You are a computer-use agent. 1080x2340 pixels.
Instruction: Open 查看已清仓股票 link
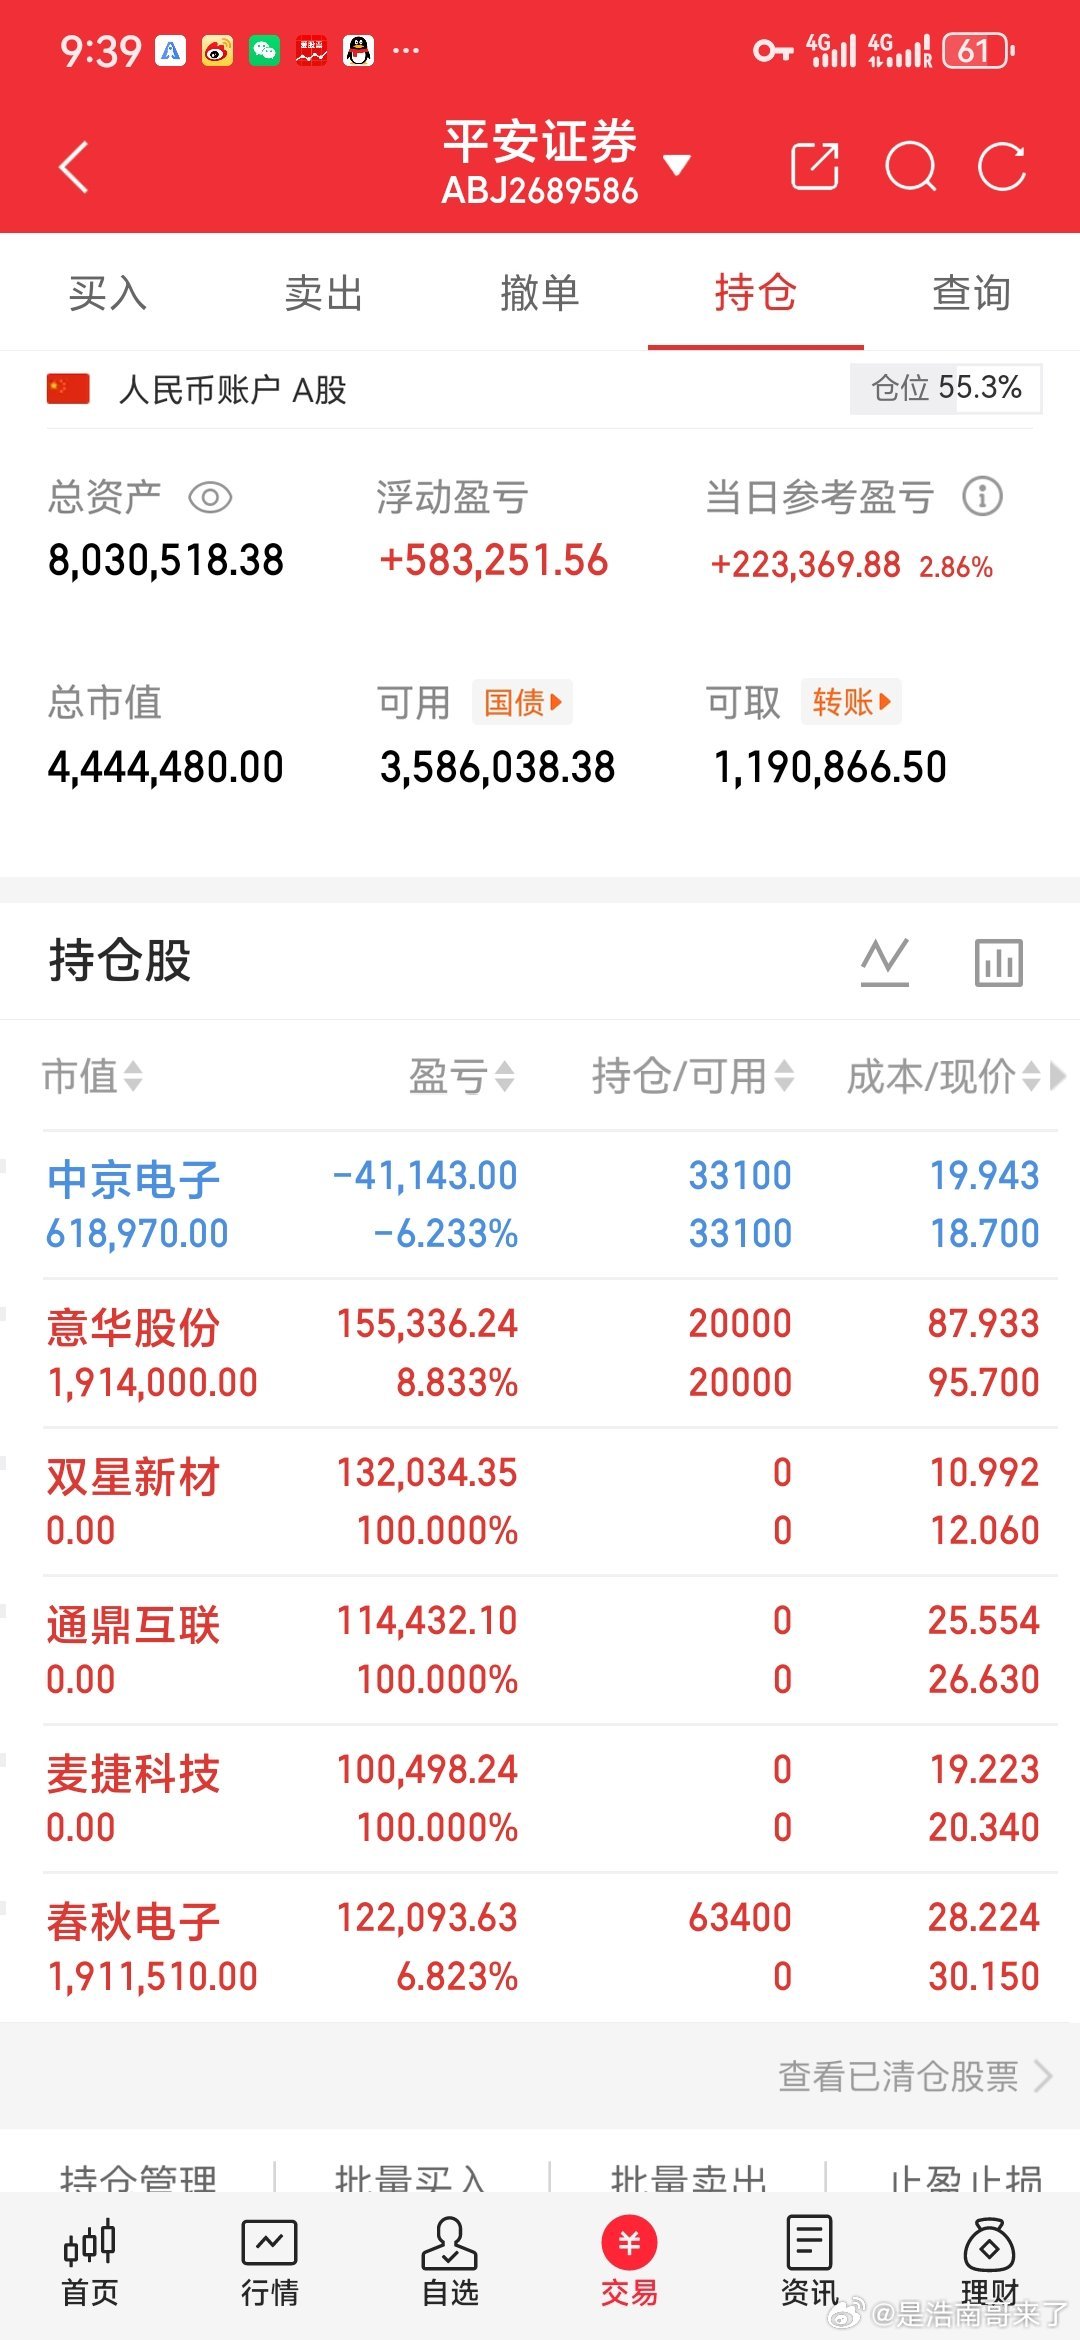(915, 2077)
